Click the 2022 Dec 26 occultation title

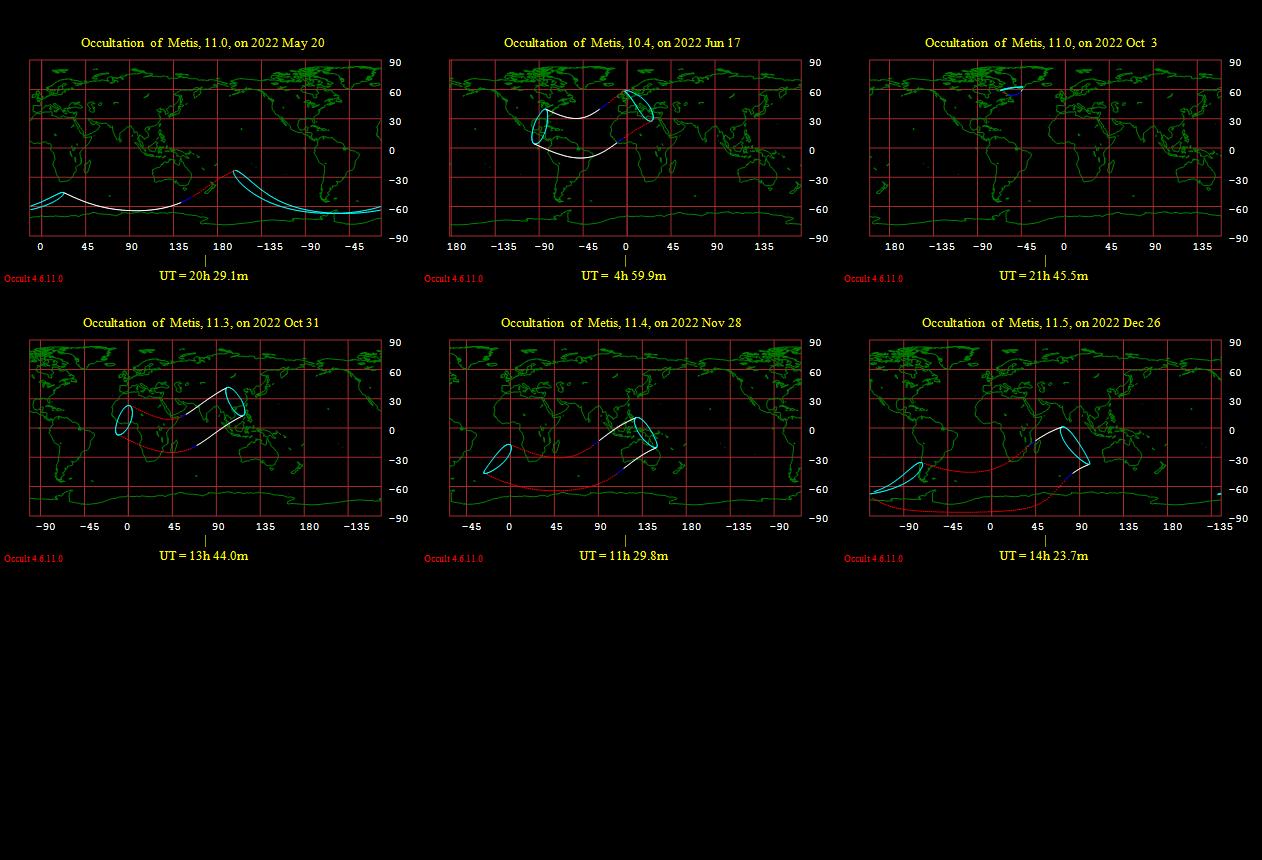[1041, 323]
